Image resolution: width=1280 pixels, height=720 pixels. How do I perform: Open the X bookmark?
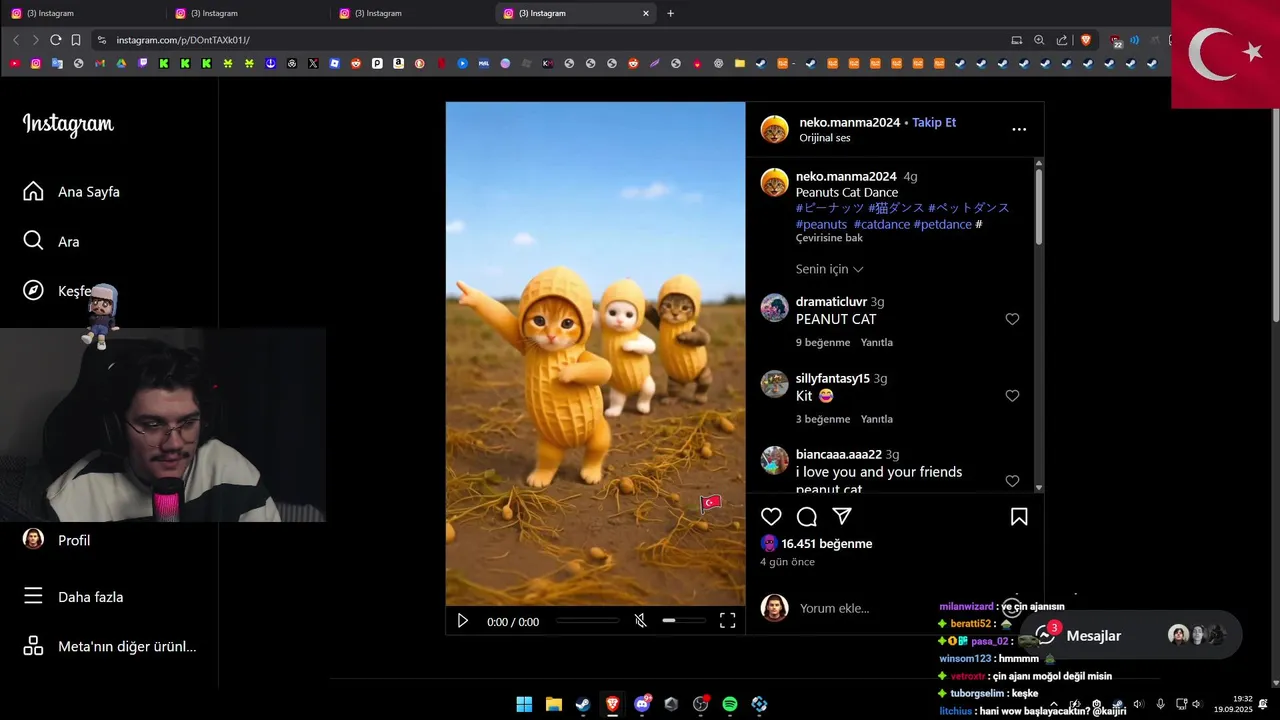313,63
